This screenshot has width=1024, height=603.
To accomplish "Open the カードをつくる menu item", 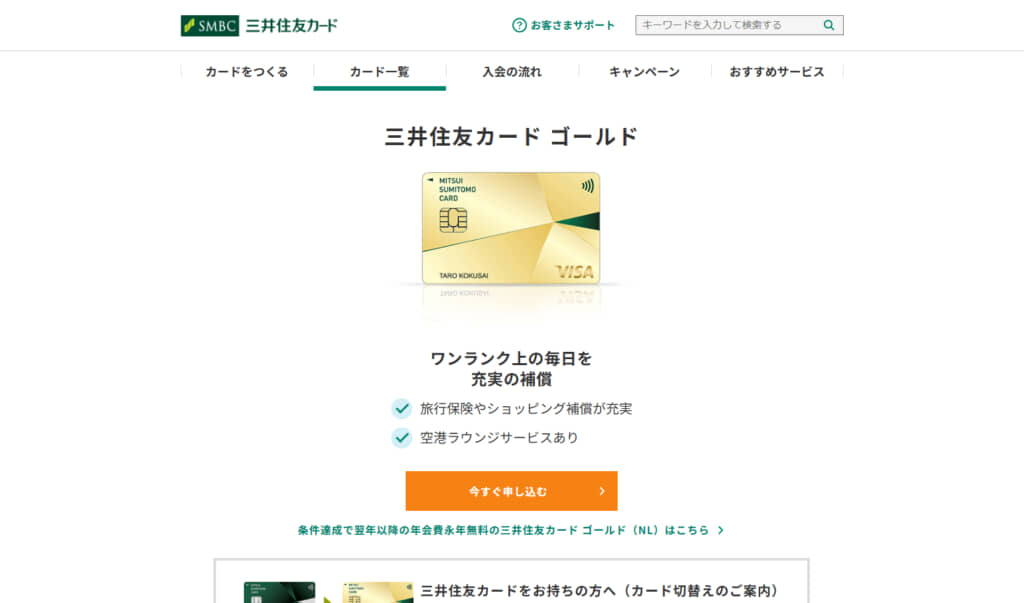I will 247,72.
